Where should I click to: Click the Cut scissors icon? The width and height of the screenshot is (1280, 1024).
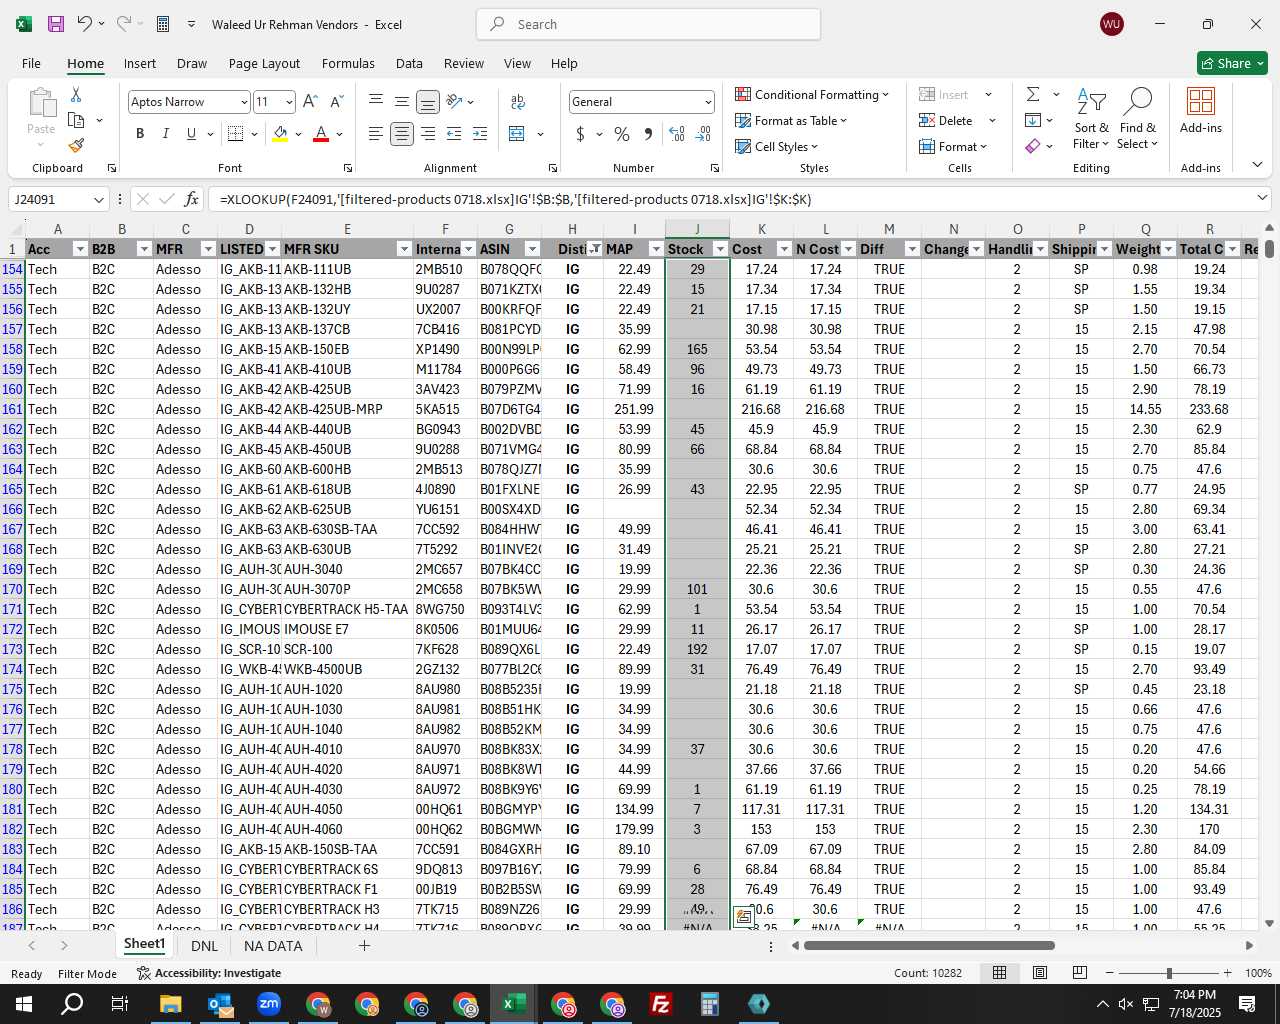click(x=76, y=94)
